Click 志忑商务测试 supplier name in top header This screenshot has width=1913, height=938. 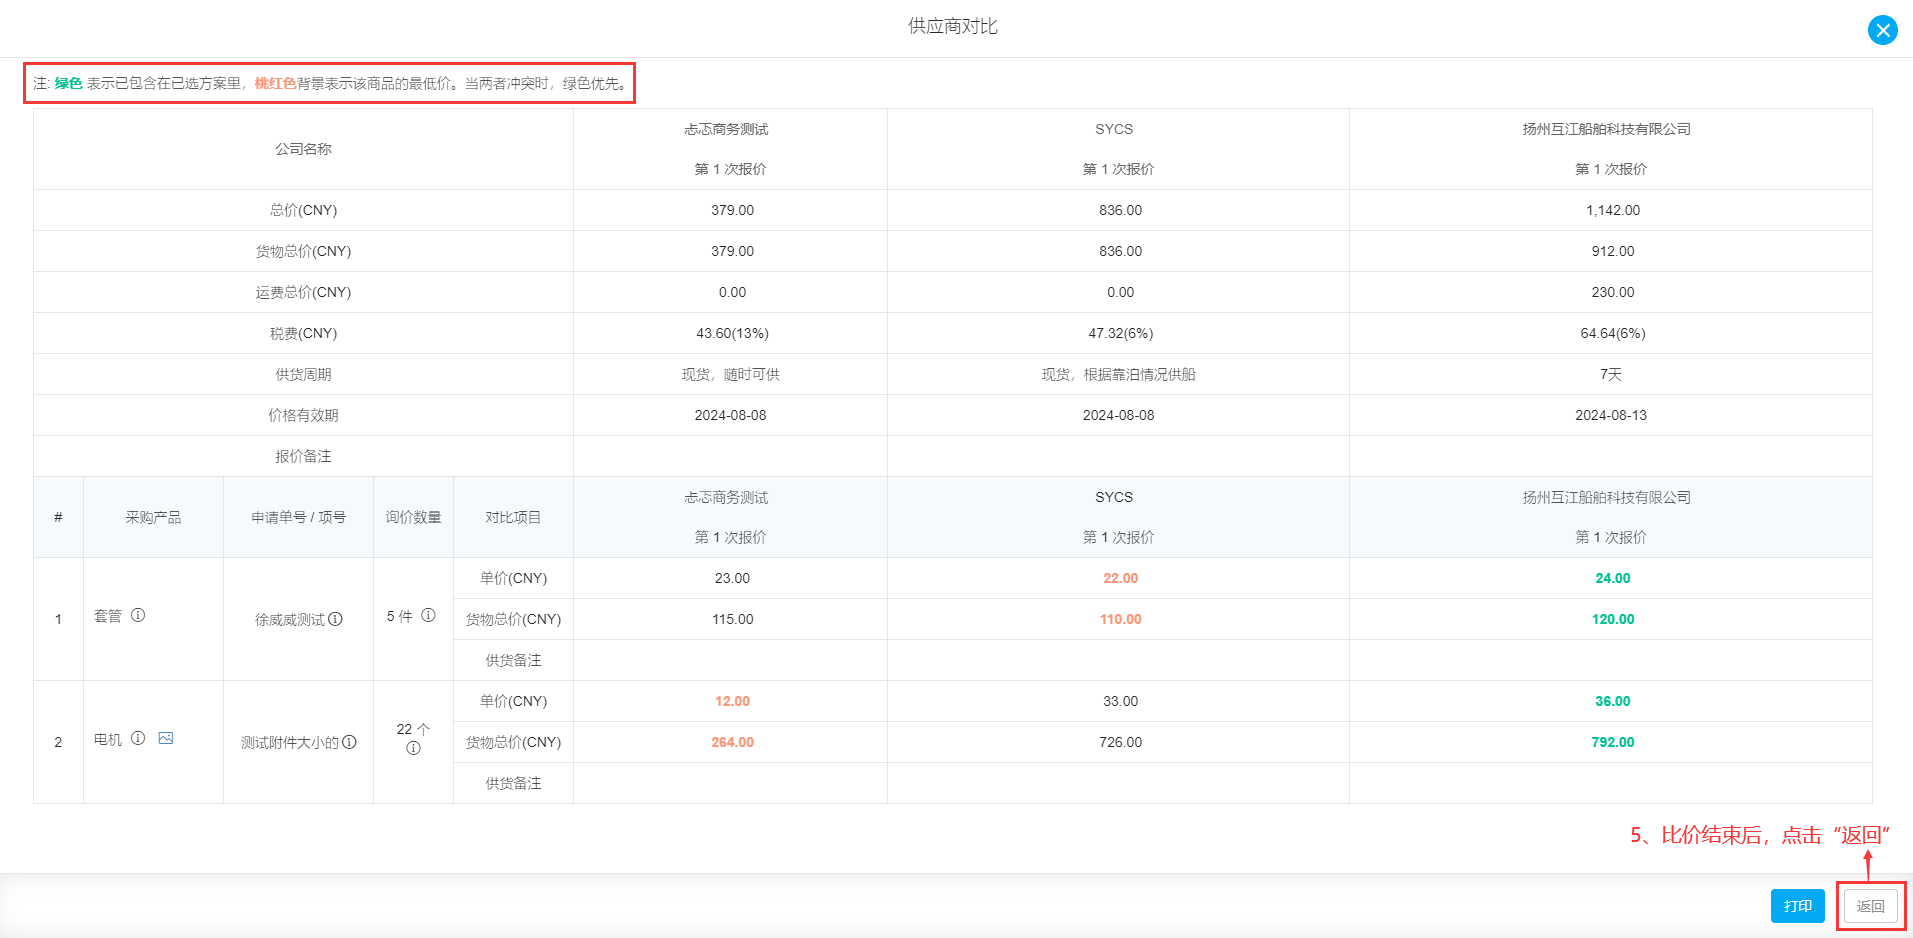(x=726, y=129)
